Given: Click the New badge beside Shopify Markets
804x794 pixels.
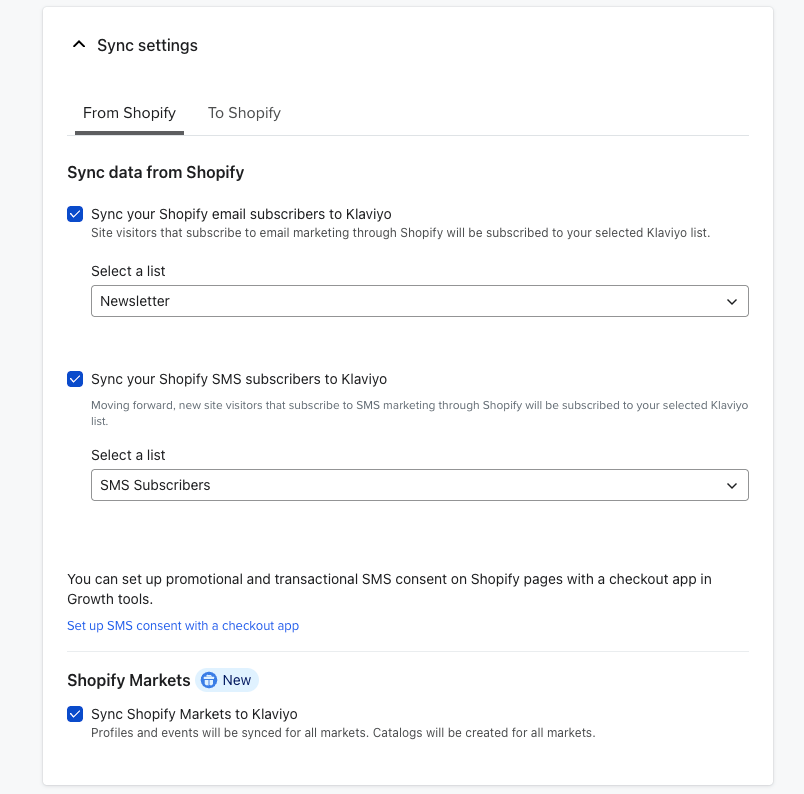Looking at the screenshot, I should coord(227,680).
